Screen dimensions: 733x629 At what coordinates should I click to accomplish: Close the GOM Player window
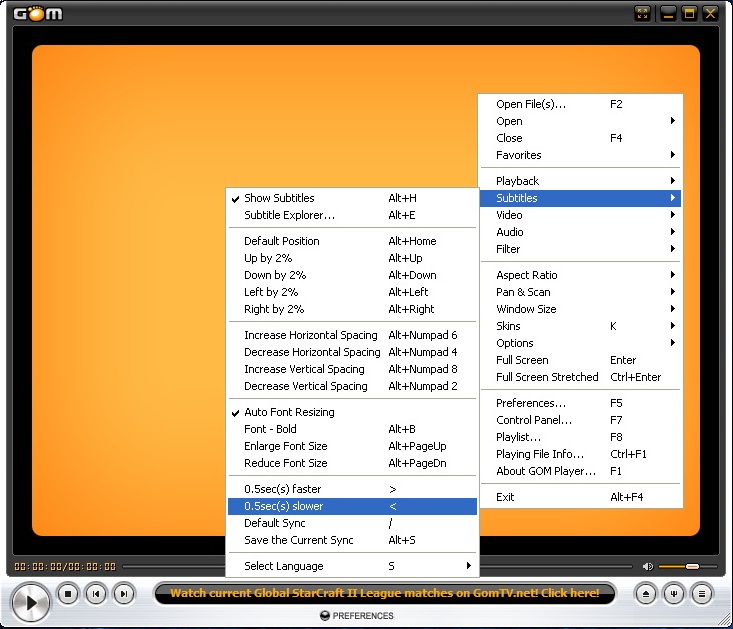(710, 13)
